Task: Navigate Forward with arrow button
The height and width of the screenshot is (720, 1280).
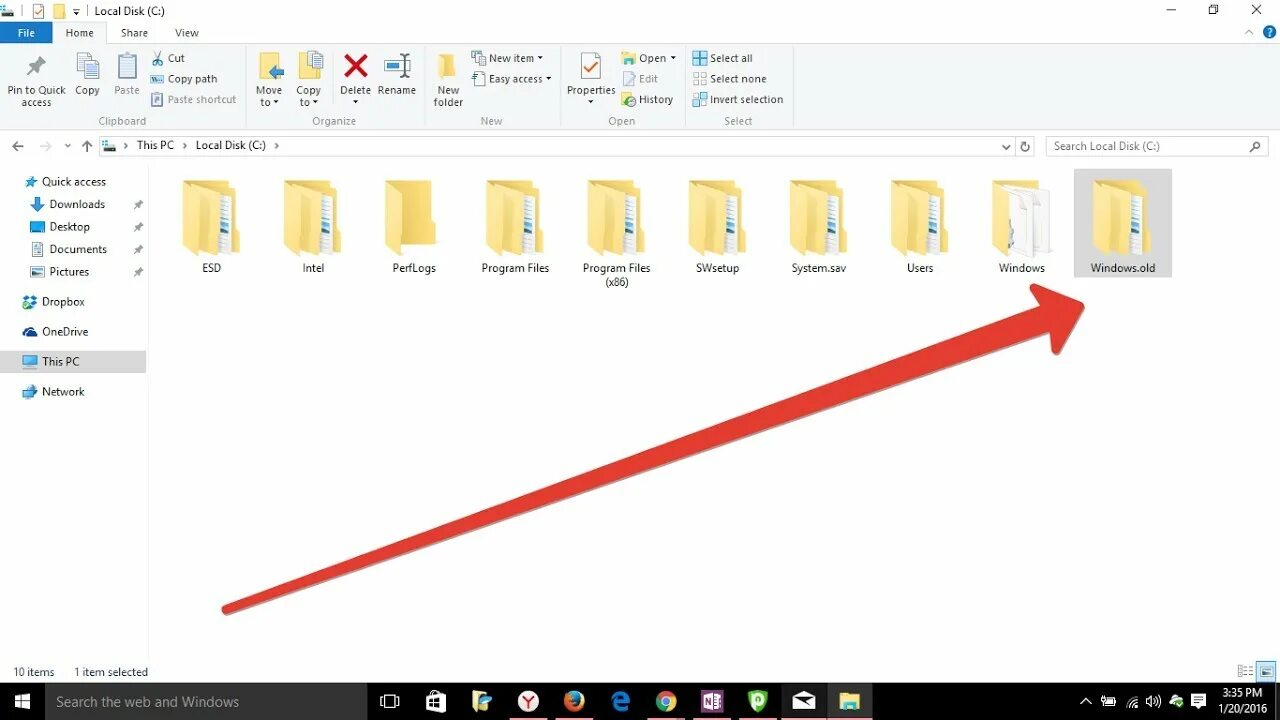Action: pyautogui.click(x=45, y=146)
